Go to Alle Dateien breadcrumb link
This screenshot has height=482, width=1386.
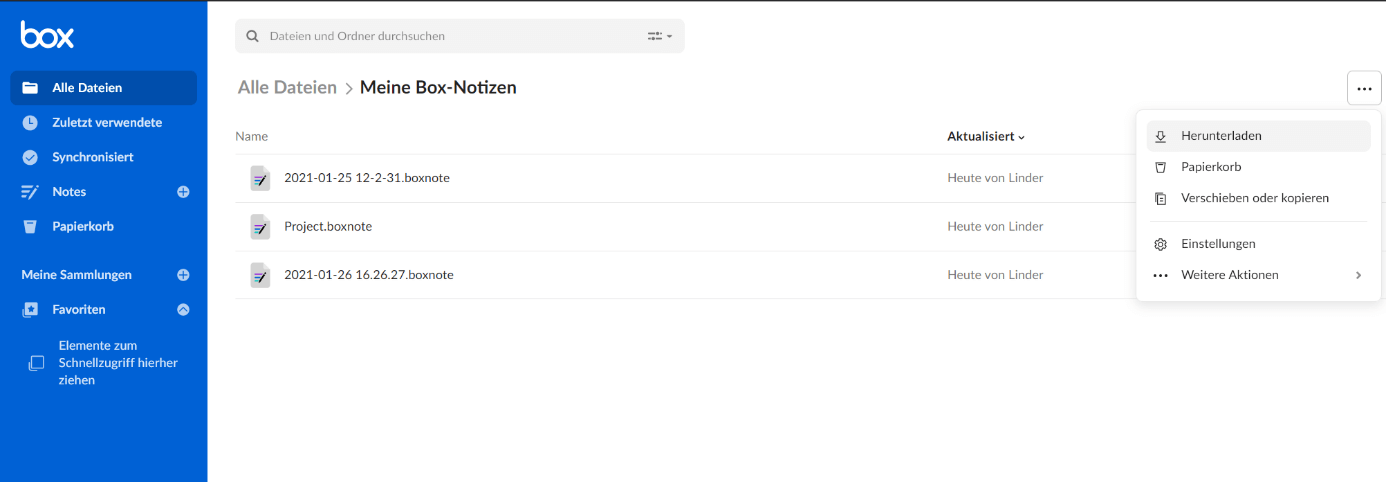tap(287, 87)
